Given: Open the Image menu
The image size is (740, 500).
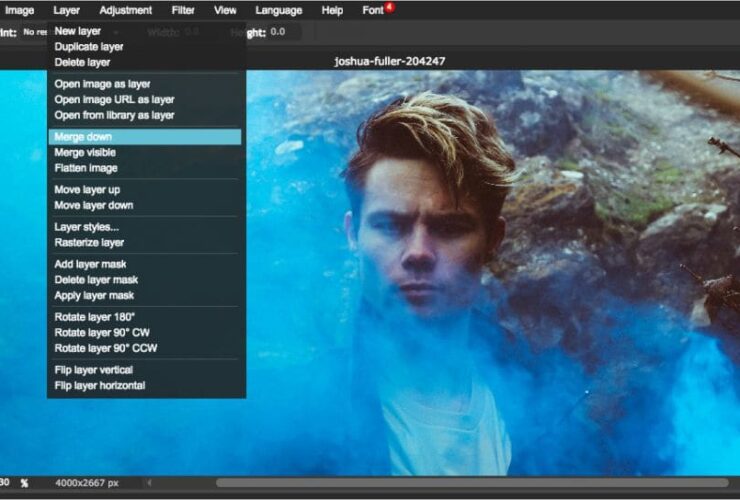Looking at the screenshot, I should tap(19, 10).
